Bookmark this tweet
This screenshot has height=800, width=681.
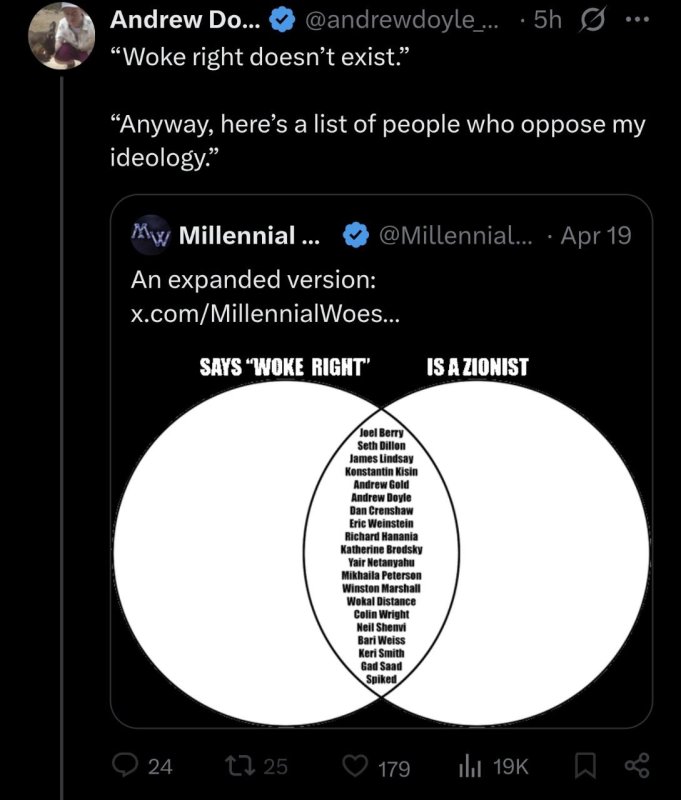[584, 766]
